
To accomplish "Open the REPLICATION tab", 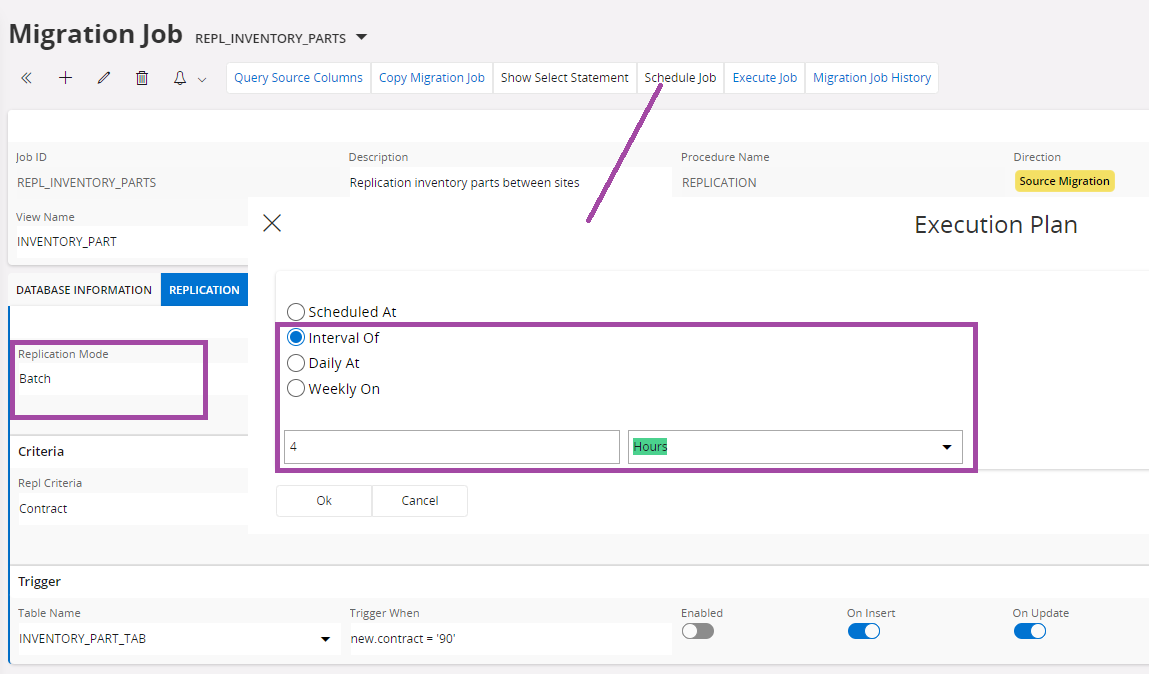I will click(204, 289).
